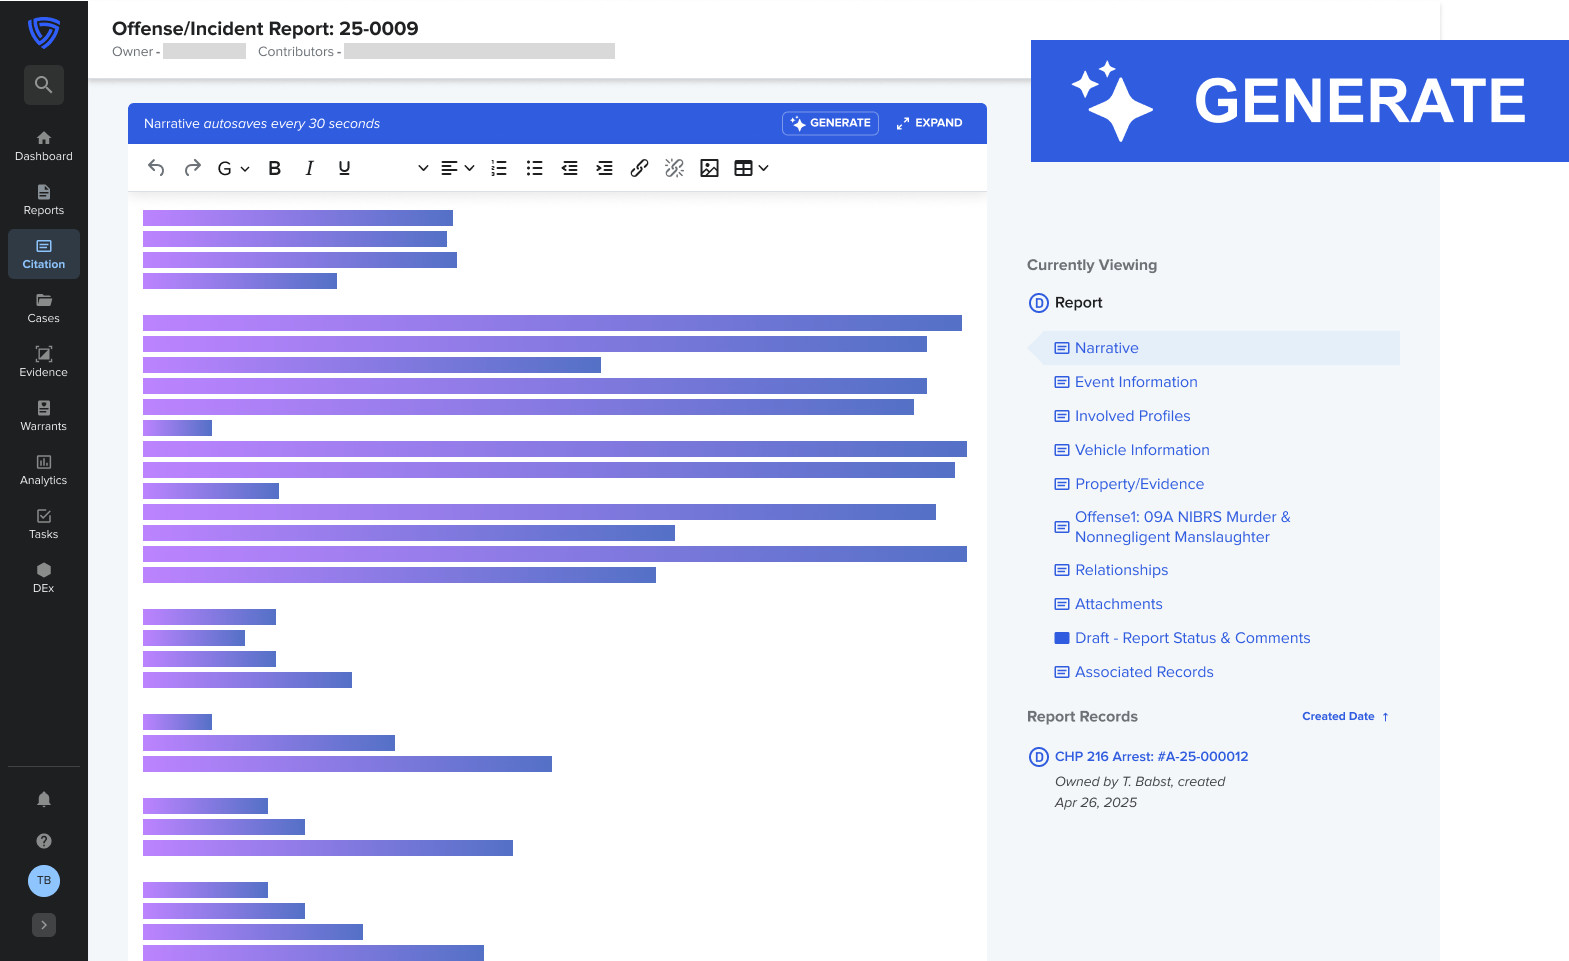This screenshot has height=961, width=1569.
Task: Click the small GENERATE button in narrative header
Action: pyautogui.click(x=830, y=123)
